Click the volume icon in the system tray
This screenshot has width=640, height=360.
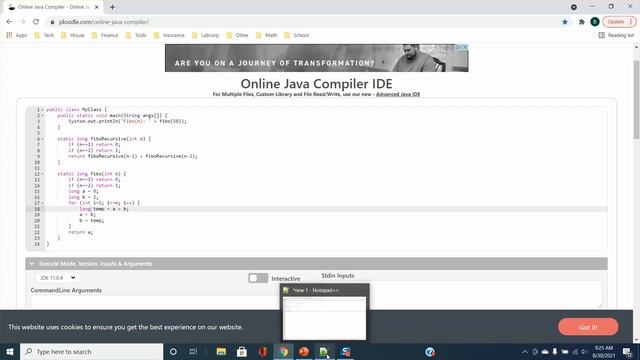(x=584, y=351)
